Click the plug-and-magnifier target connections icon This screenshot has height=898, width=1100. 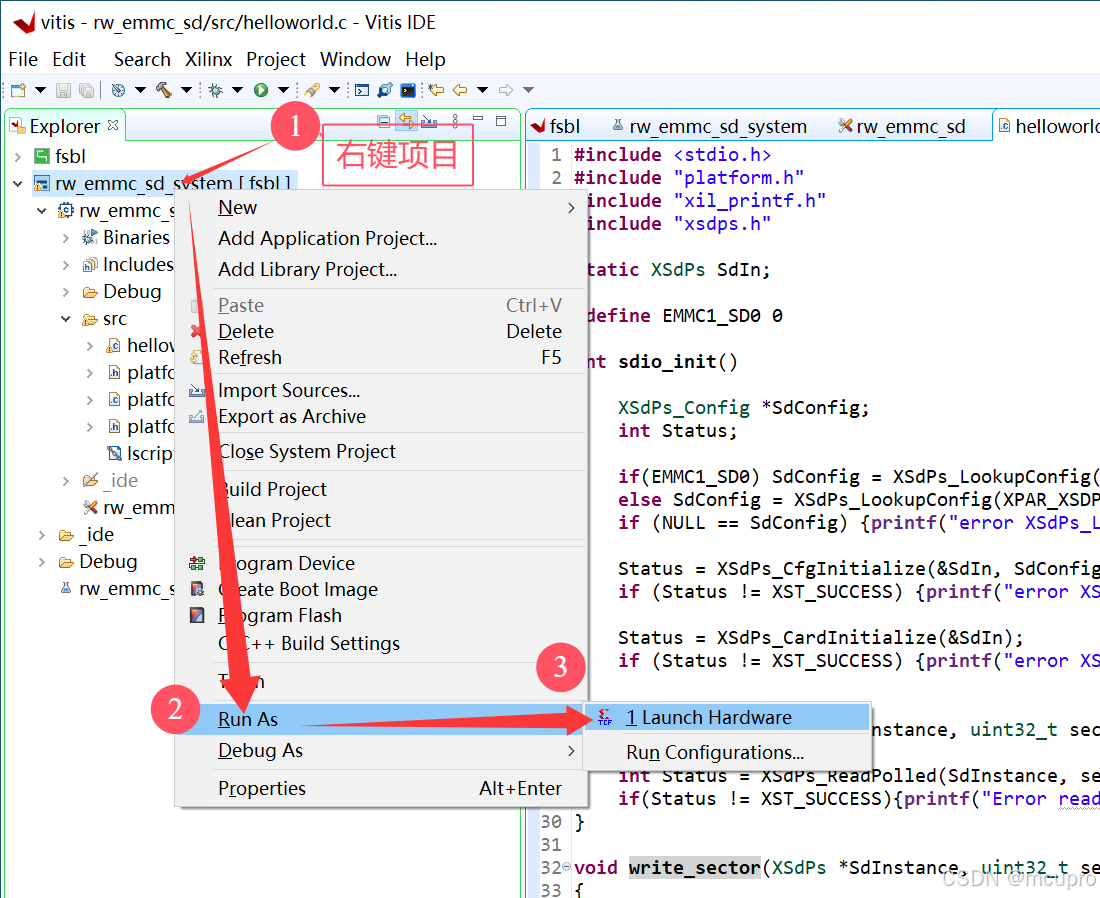[385, 90]
